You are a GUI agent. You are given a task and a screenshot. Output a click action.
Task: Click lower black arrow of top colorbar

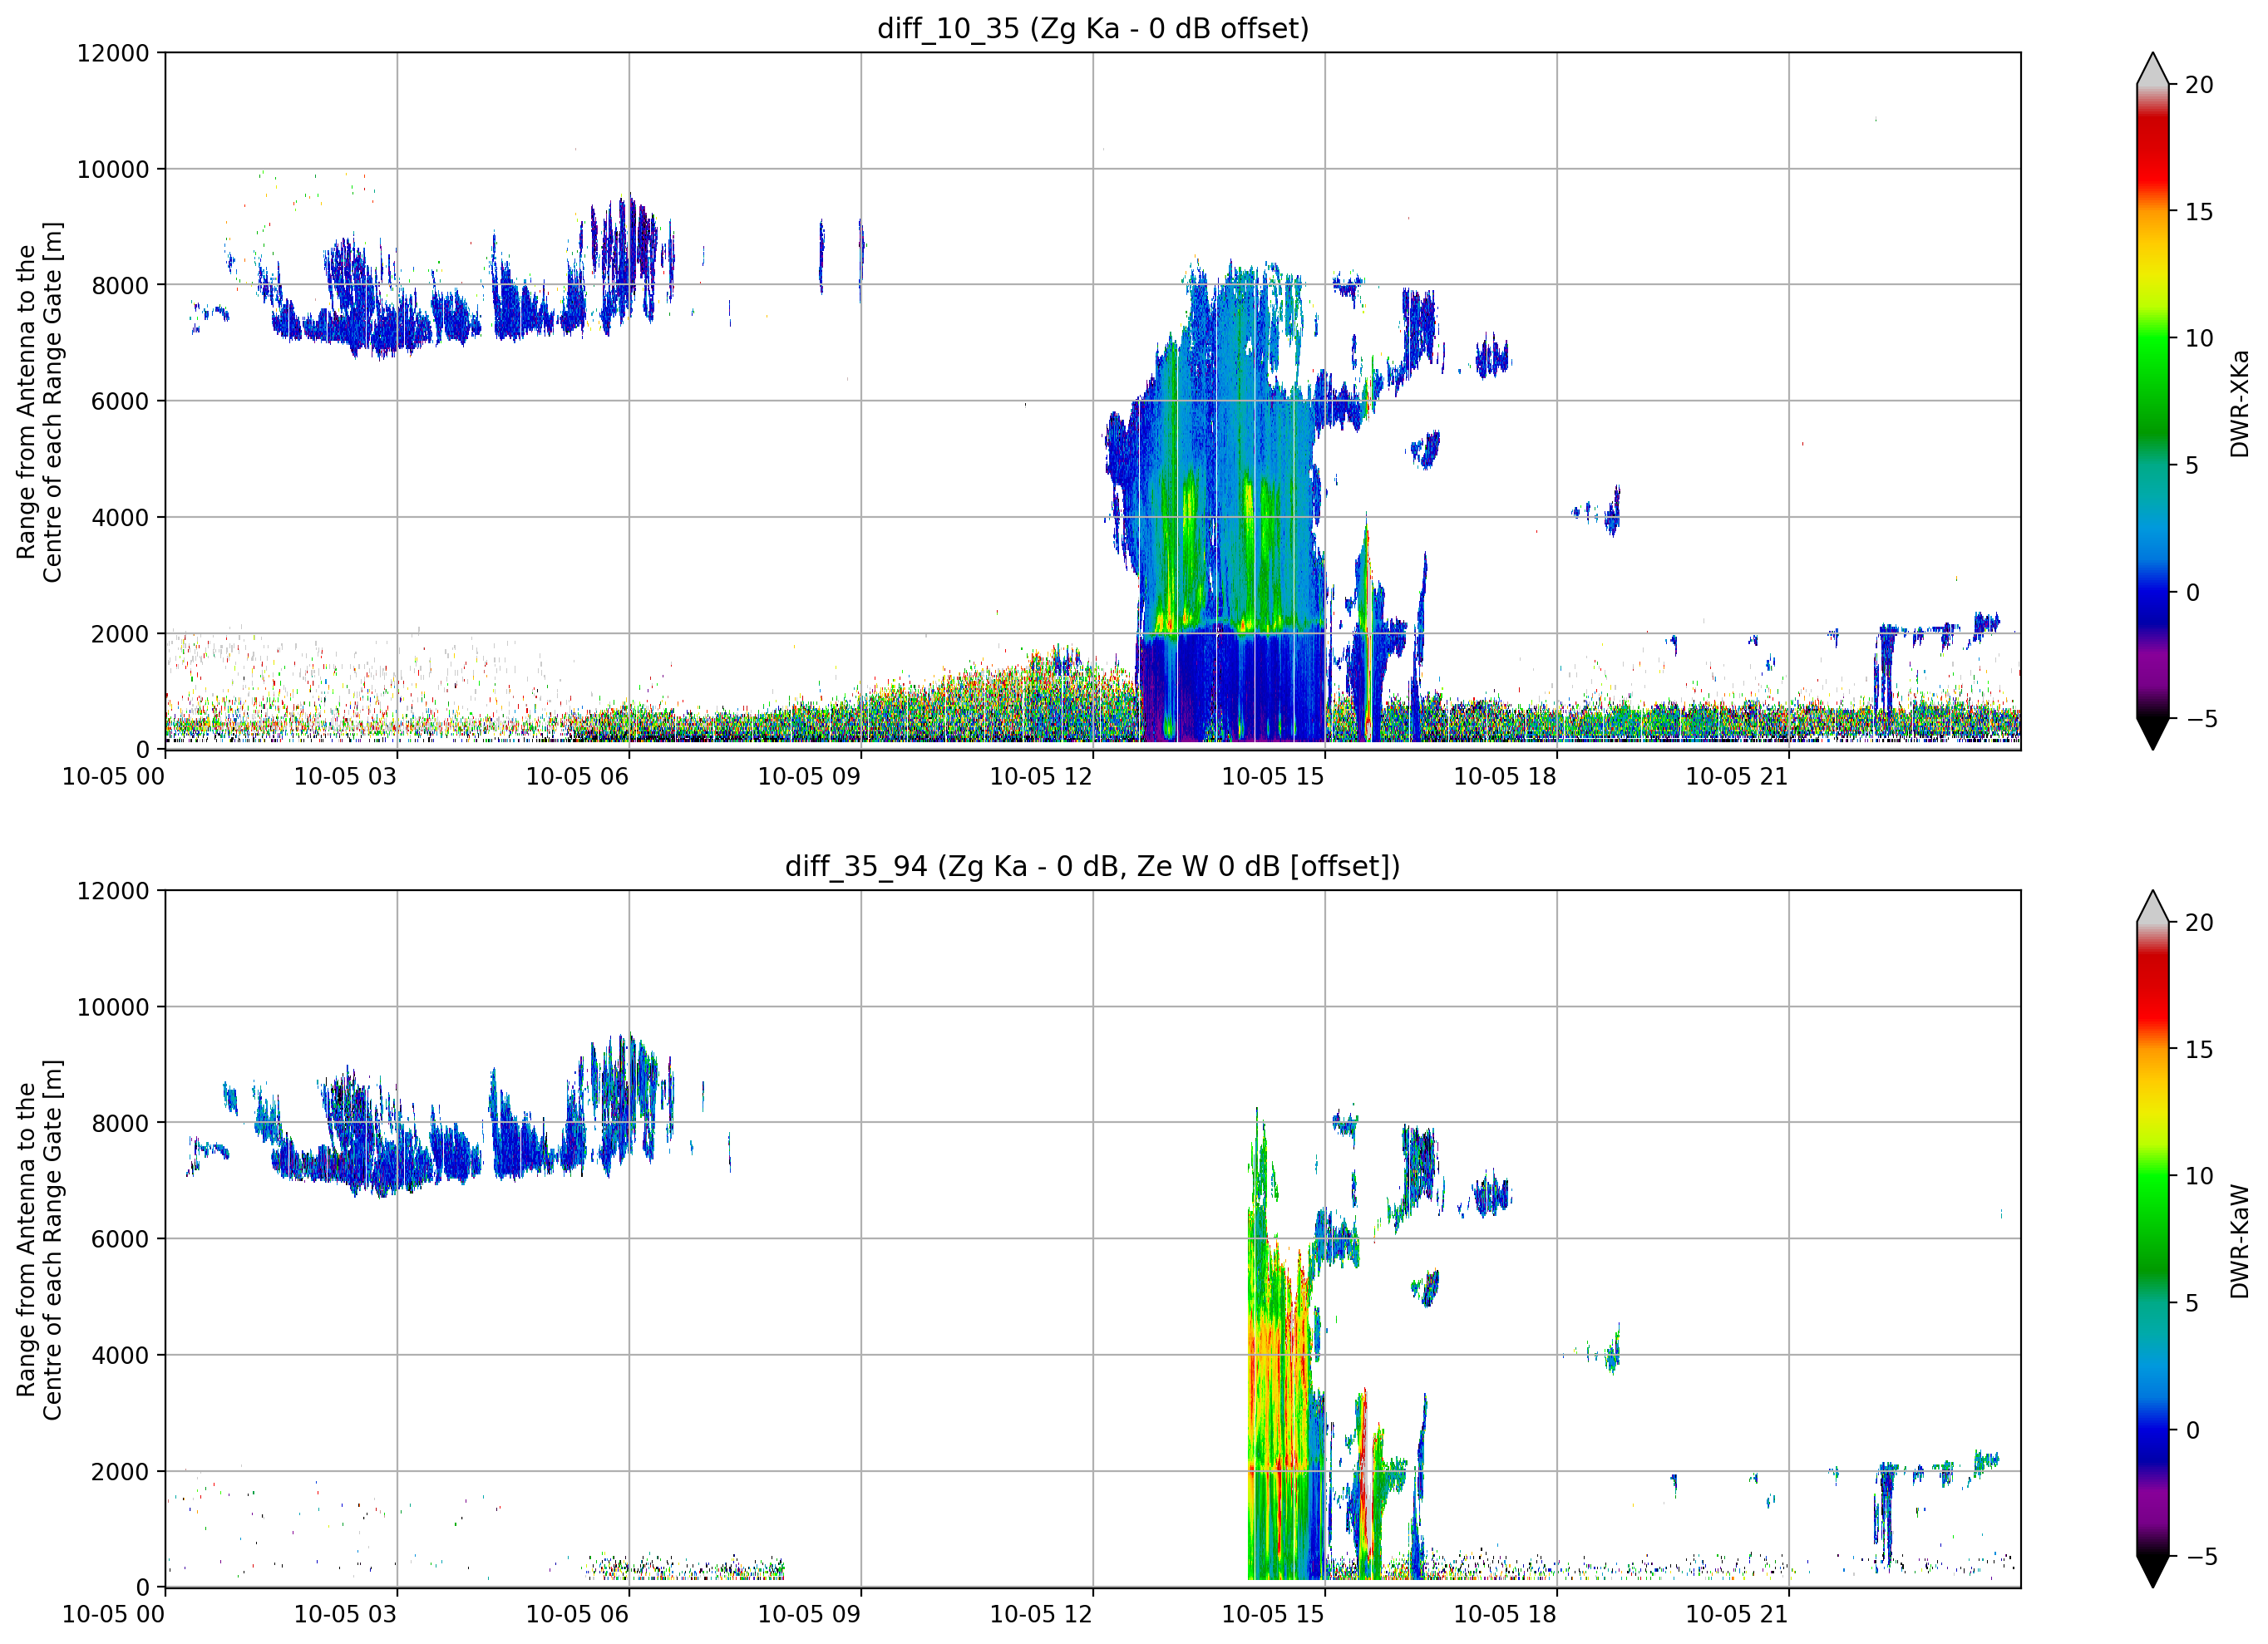(x=2152, y=734)
